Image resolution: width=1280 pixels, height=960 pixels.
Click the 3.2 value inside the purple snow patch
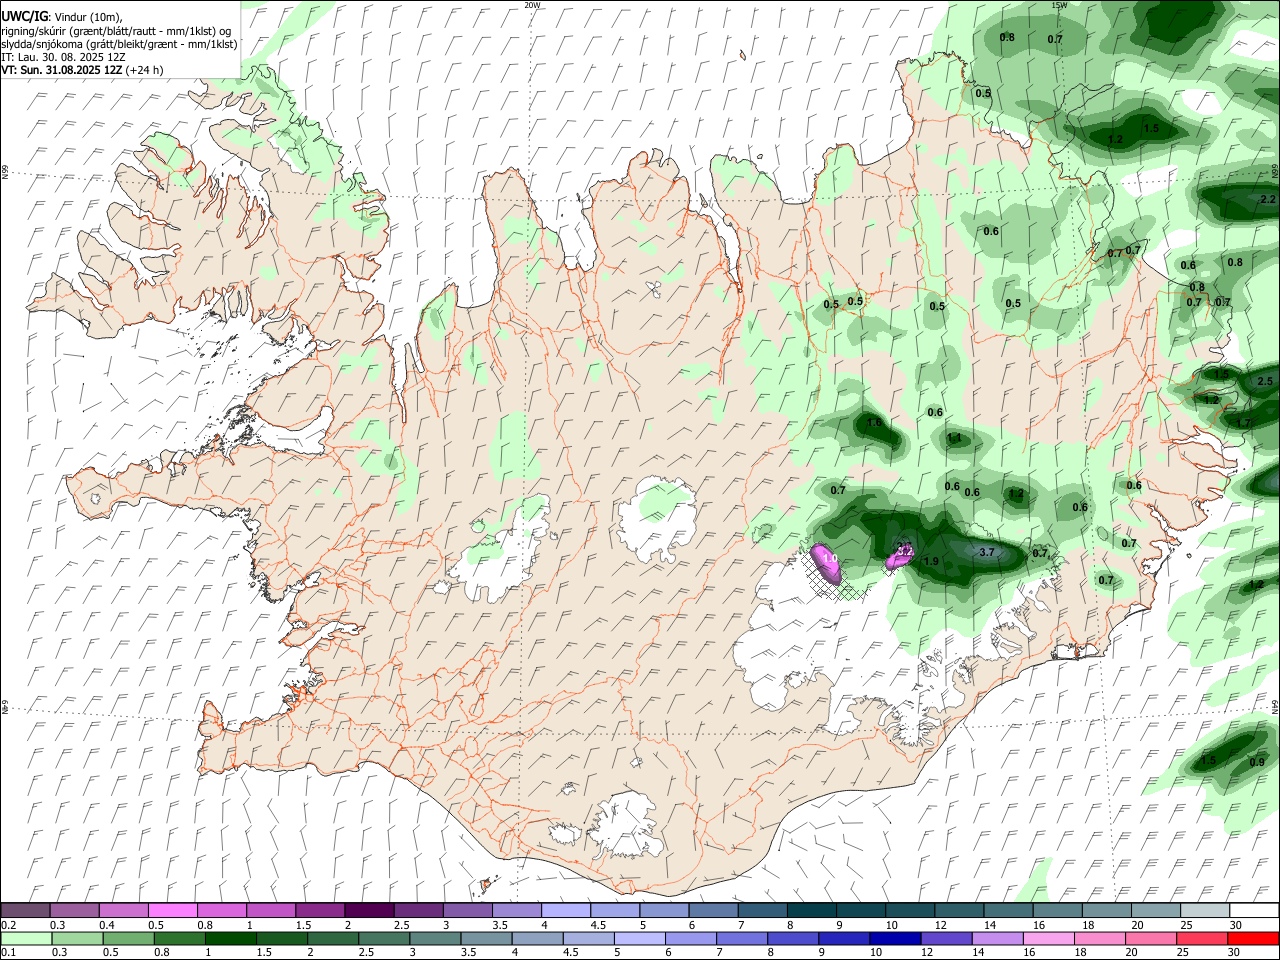905,550
